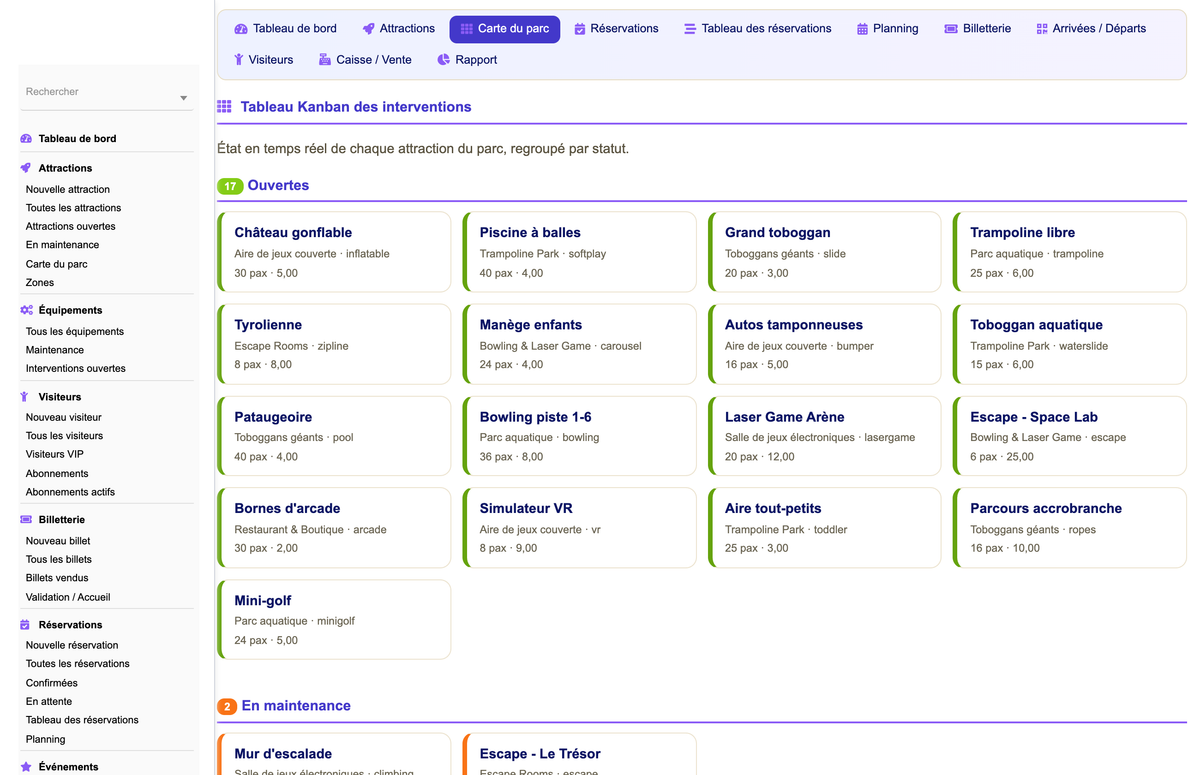The width and height of the screenshot is (1200, 775).
Task: Open Tous les équipements link
Action: (x=75, y=331)
